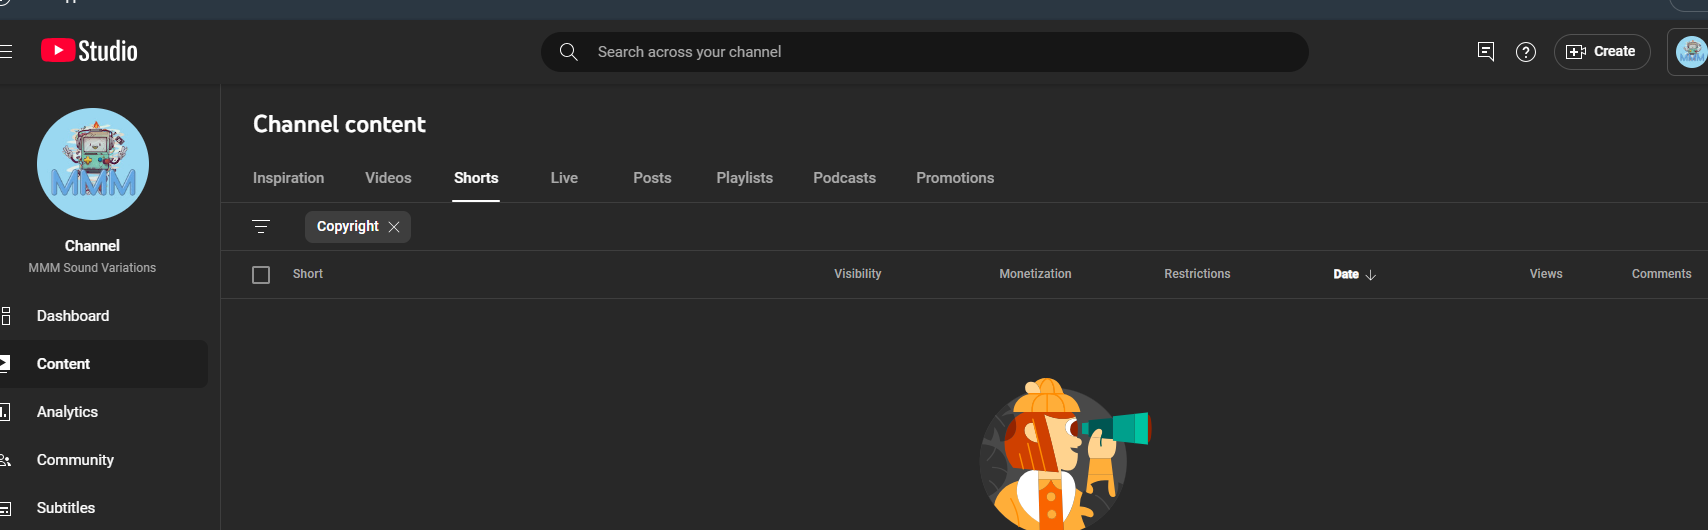This screenshot has width=1708, height=530.
Task: Click the Search across your channel field
Action: point(925,52)
